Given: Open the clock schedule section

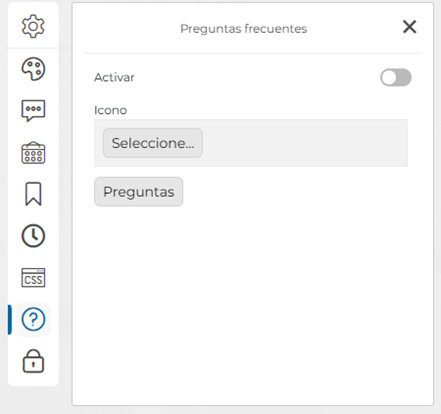Looking at the screenshot, I should pyautogui.click(x=33, y=236).
